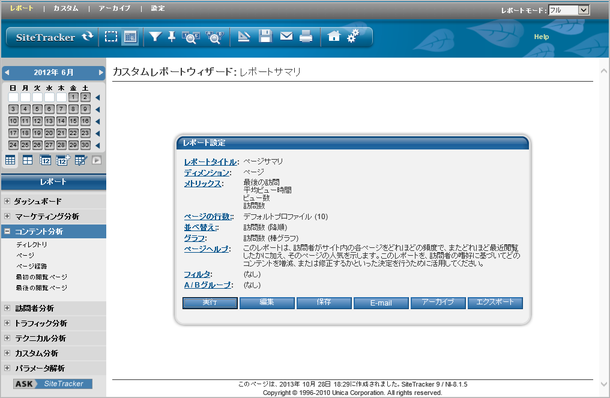Click the 実行 button
Screen dimensions: 610x398
(x=210, y=303)
